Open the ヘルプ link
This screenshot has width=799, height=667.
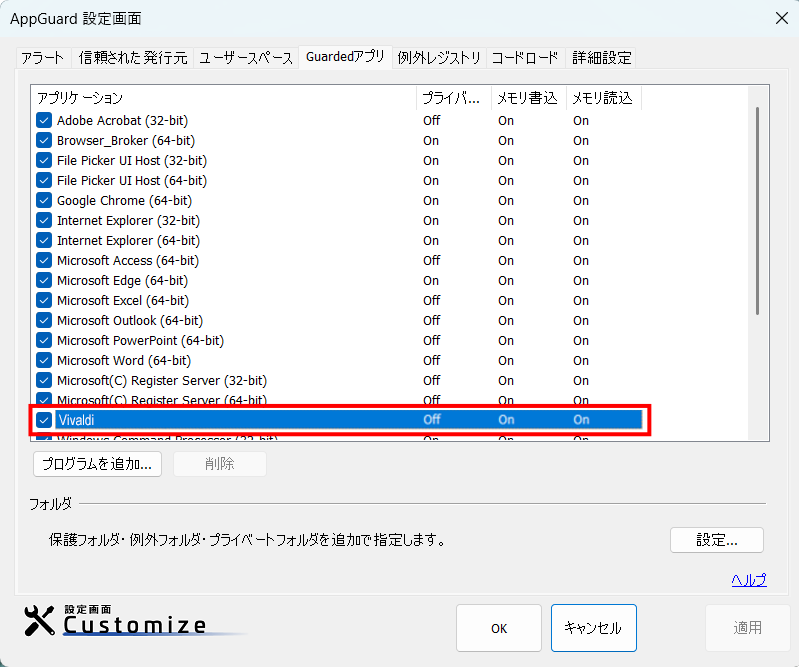click(748, 580)
